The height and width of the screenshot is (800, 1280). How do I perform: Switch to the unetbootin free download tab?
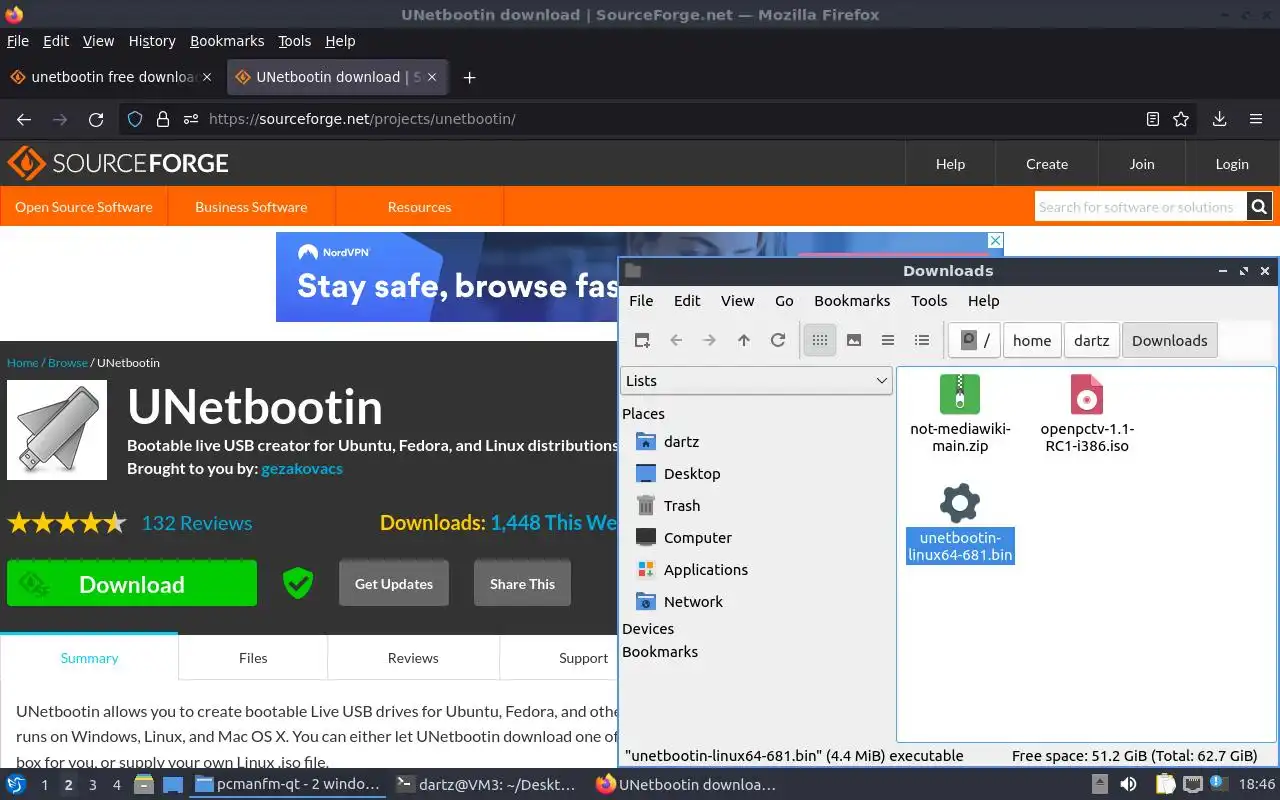[112, 77]
